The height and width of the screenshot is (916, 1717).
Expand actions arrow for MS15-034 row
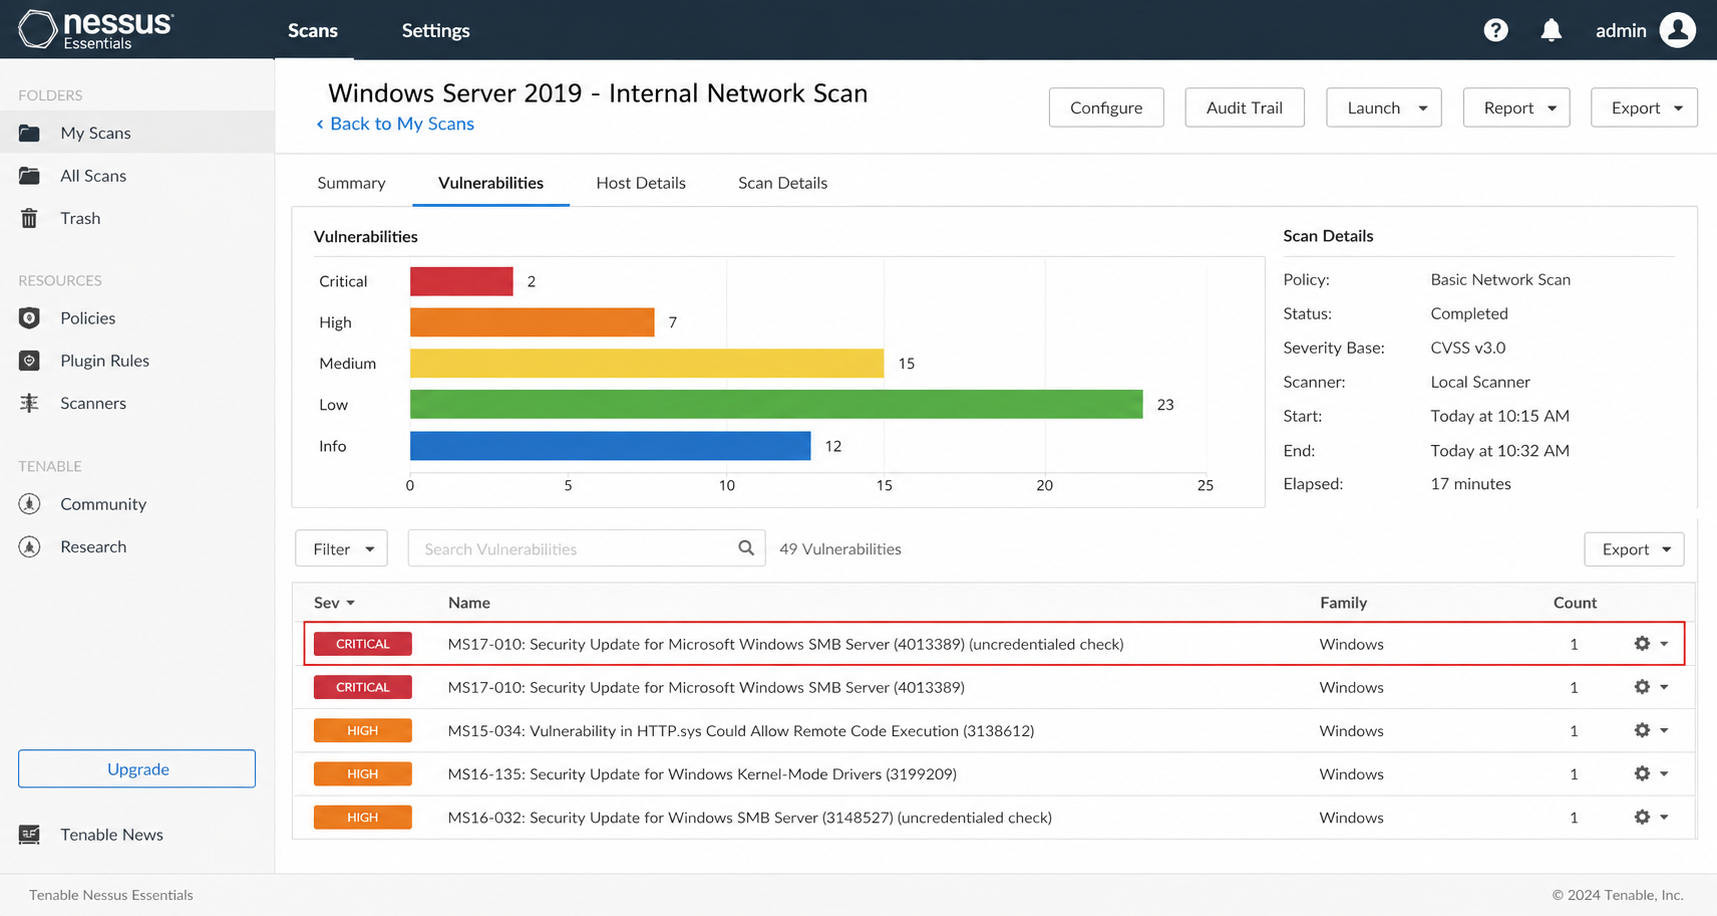point(1664,731)
